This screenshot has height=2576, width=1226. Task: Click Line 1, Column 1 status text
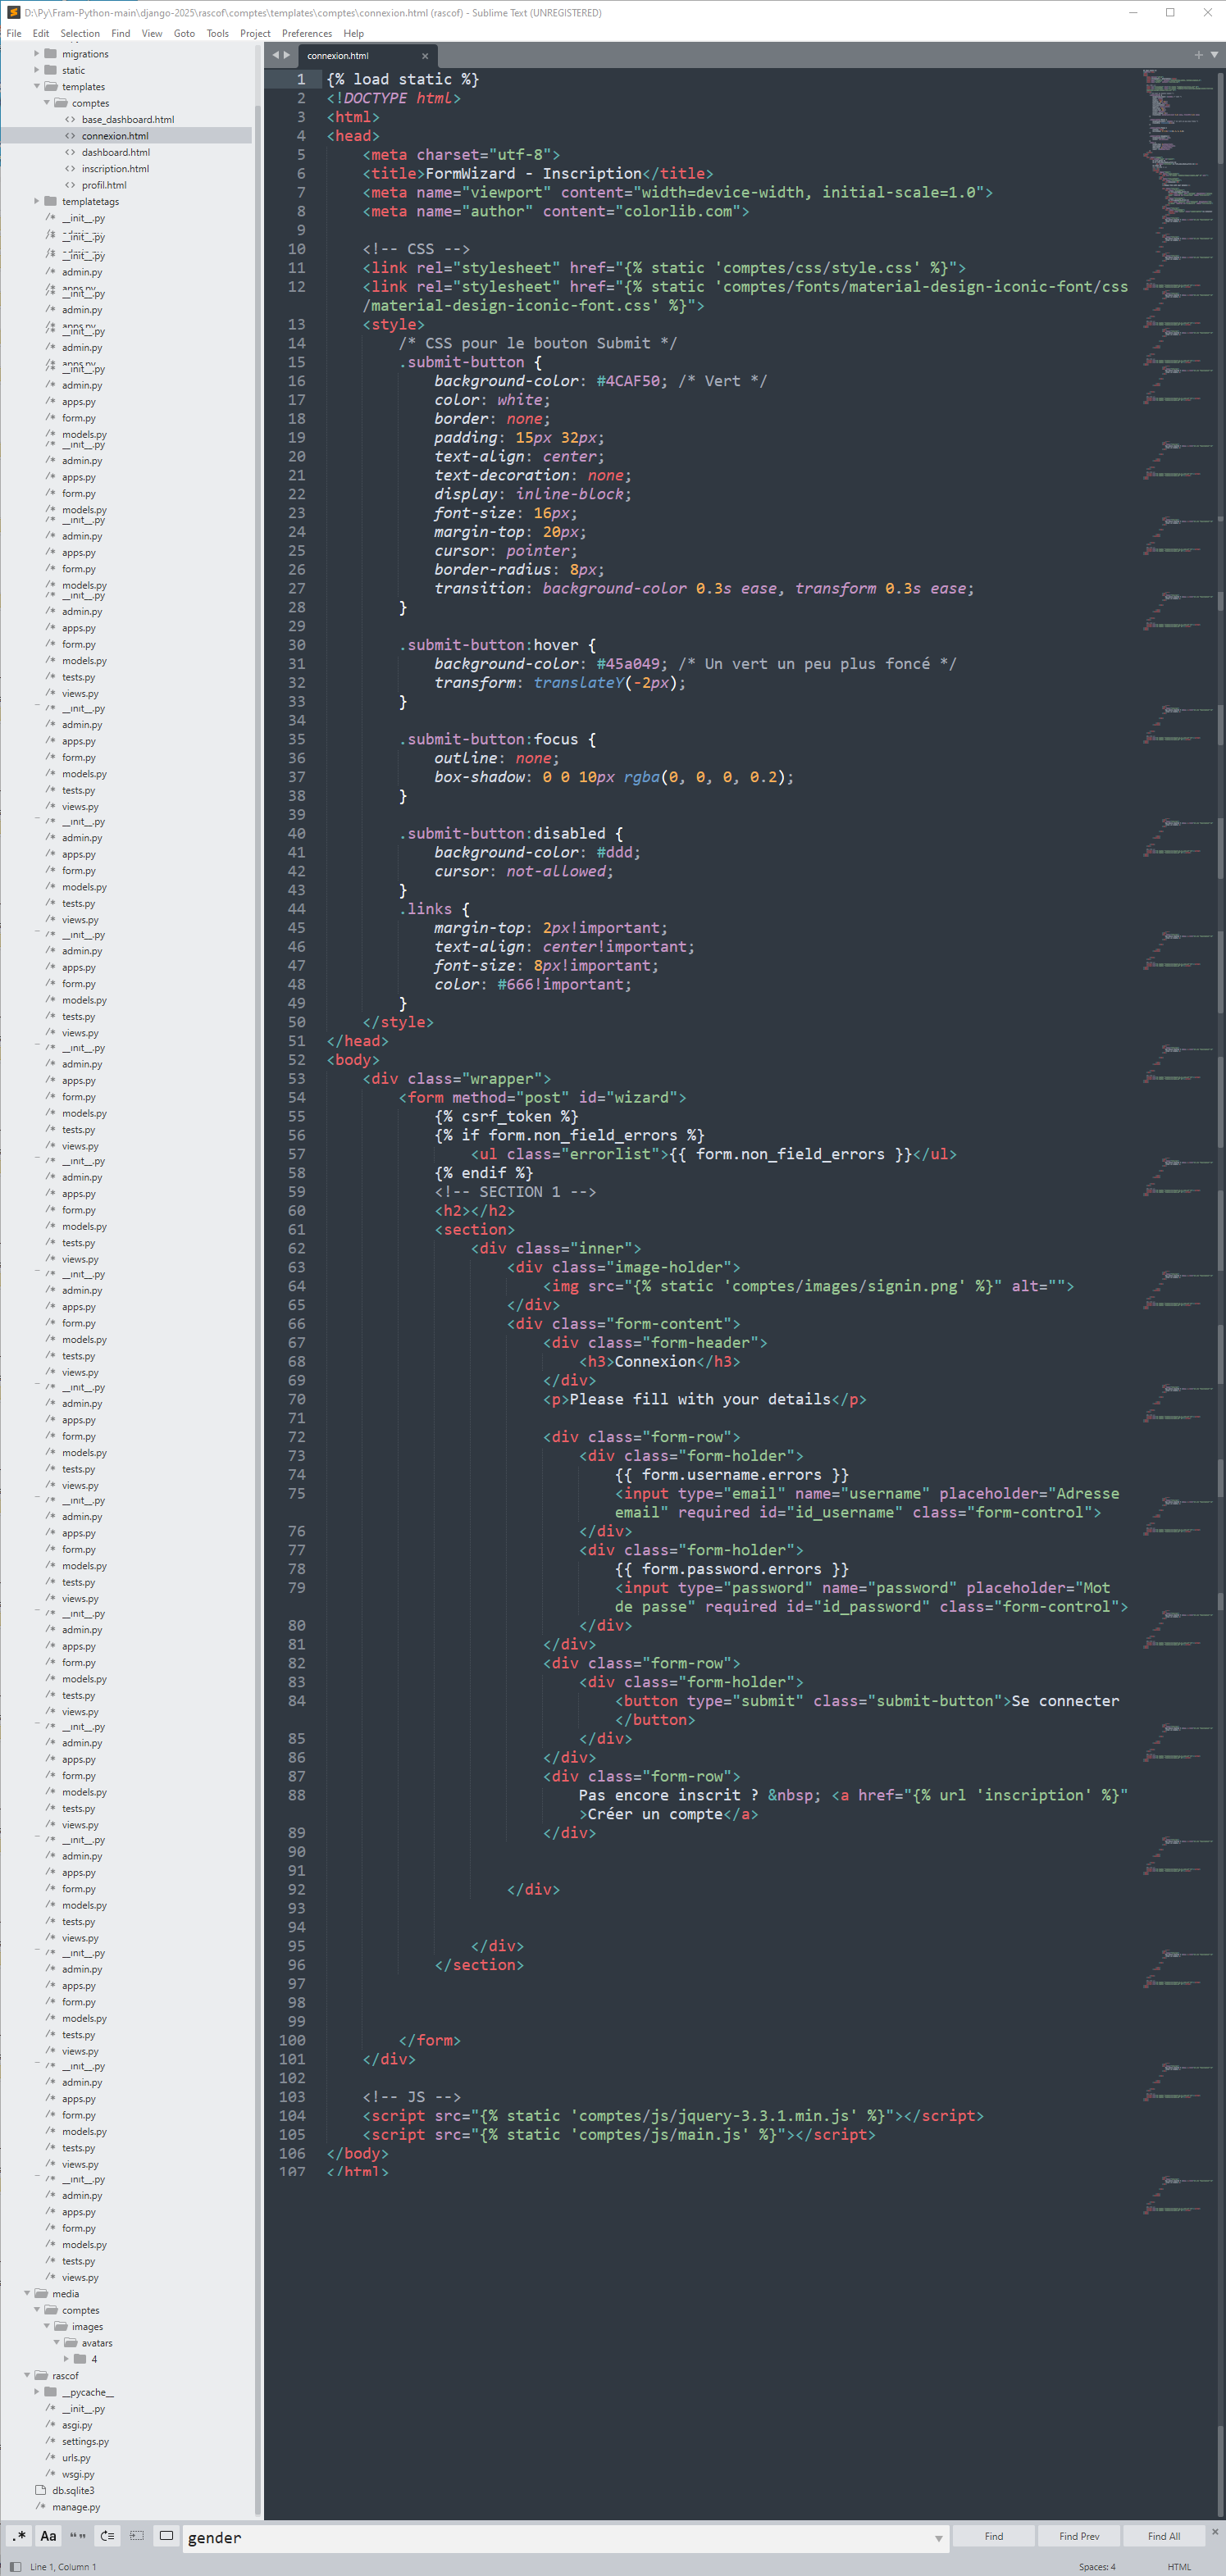tap(63, 2567)
